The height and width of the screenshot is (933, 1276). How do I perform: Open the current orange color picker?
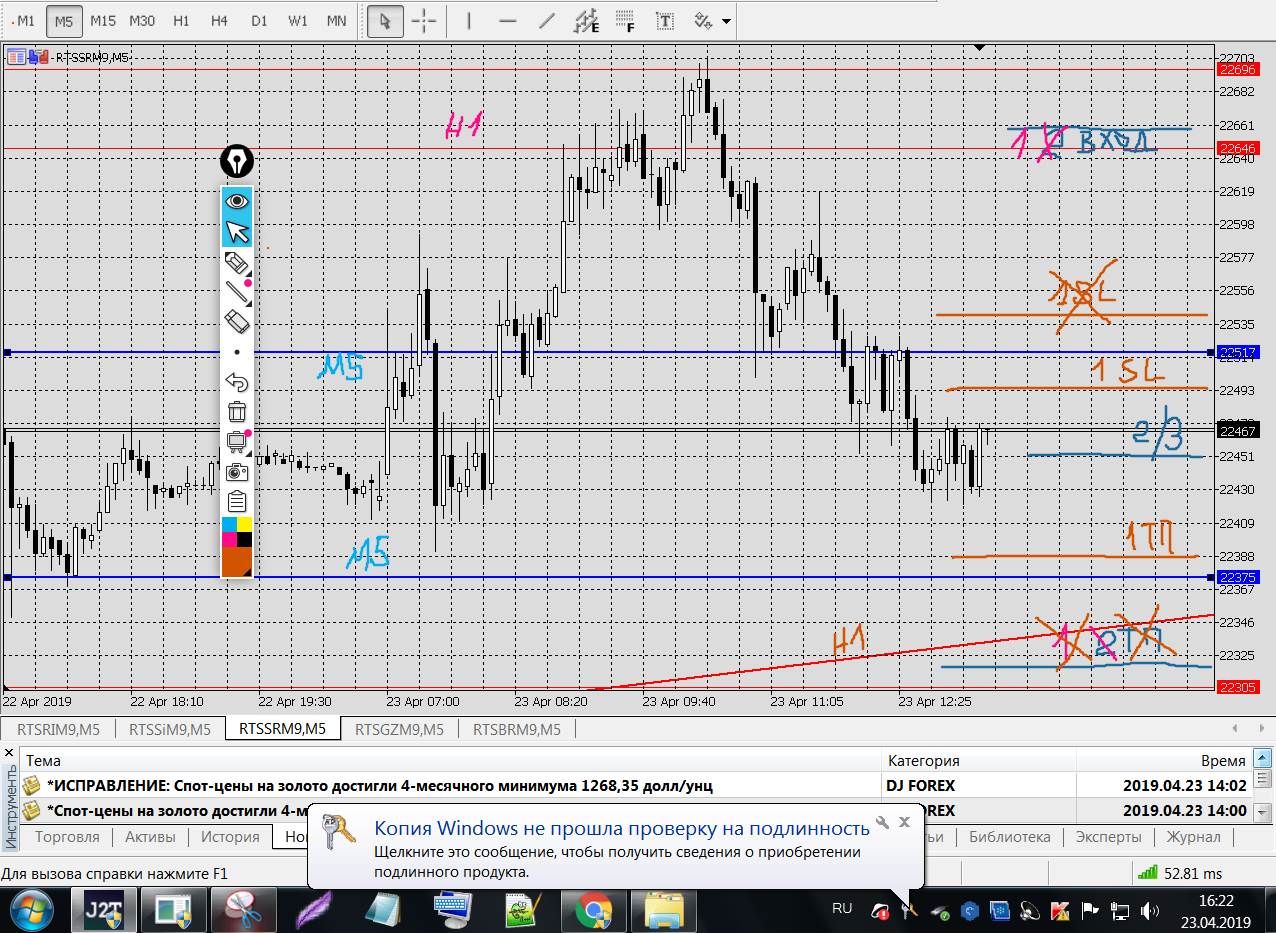pos(237,562)
